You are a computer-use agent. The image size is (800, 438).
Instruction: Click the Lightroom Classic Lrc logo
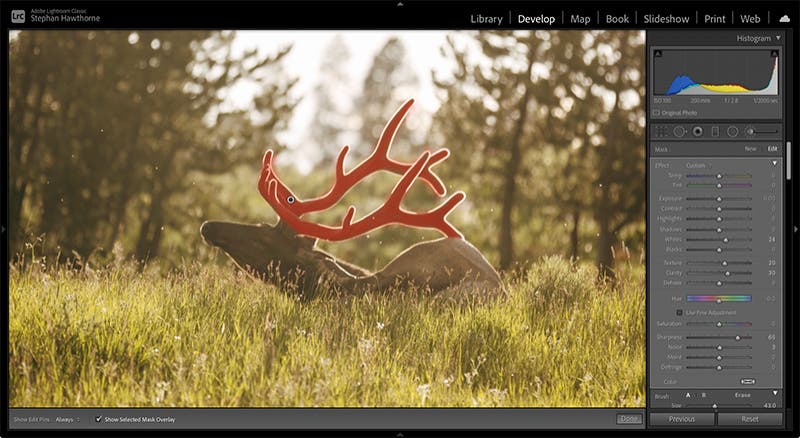(18, 17)
